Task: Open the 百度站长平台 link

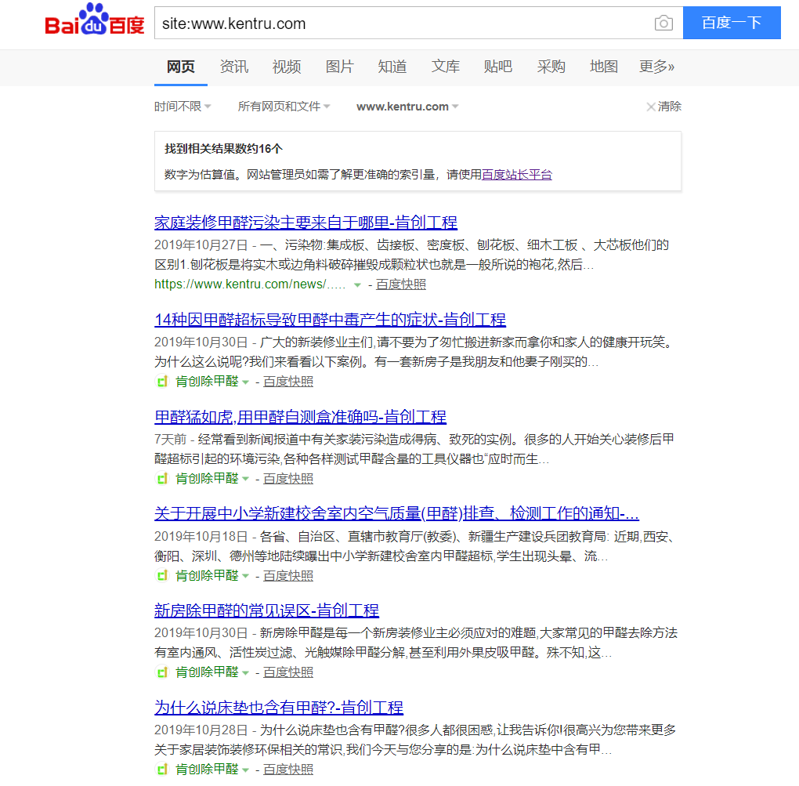Action: [517, 175]
